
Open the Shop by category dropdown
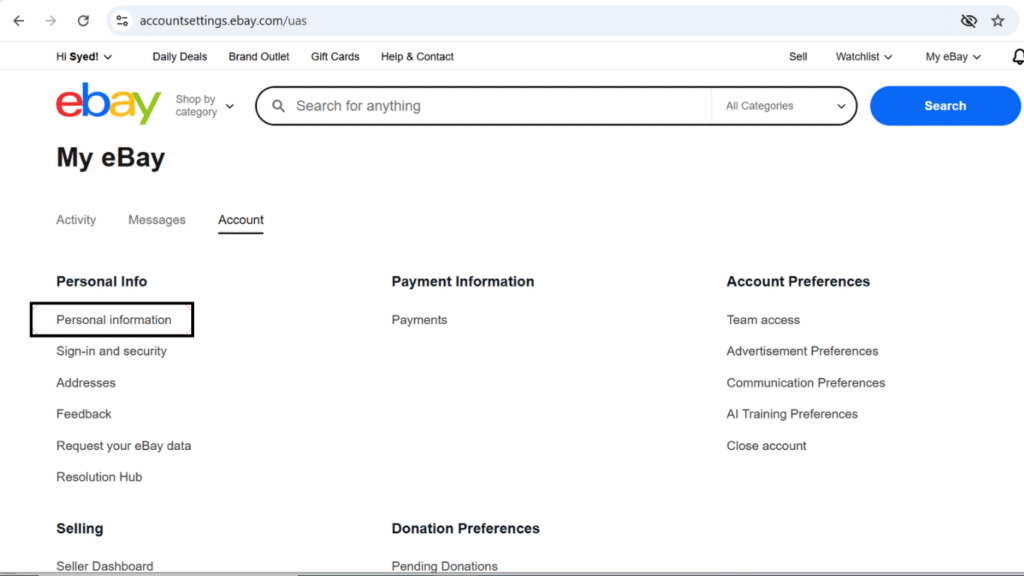click(x=203, y=105)
